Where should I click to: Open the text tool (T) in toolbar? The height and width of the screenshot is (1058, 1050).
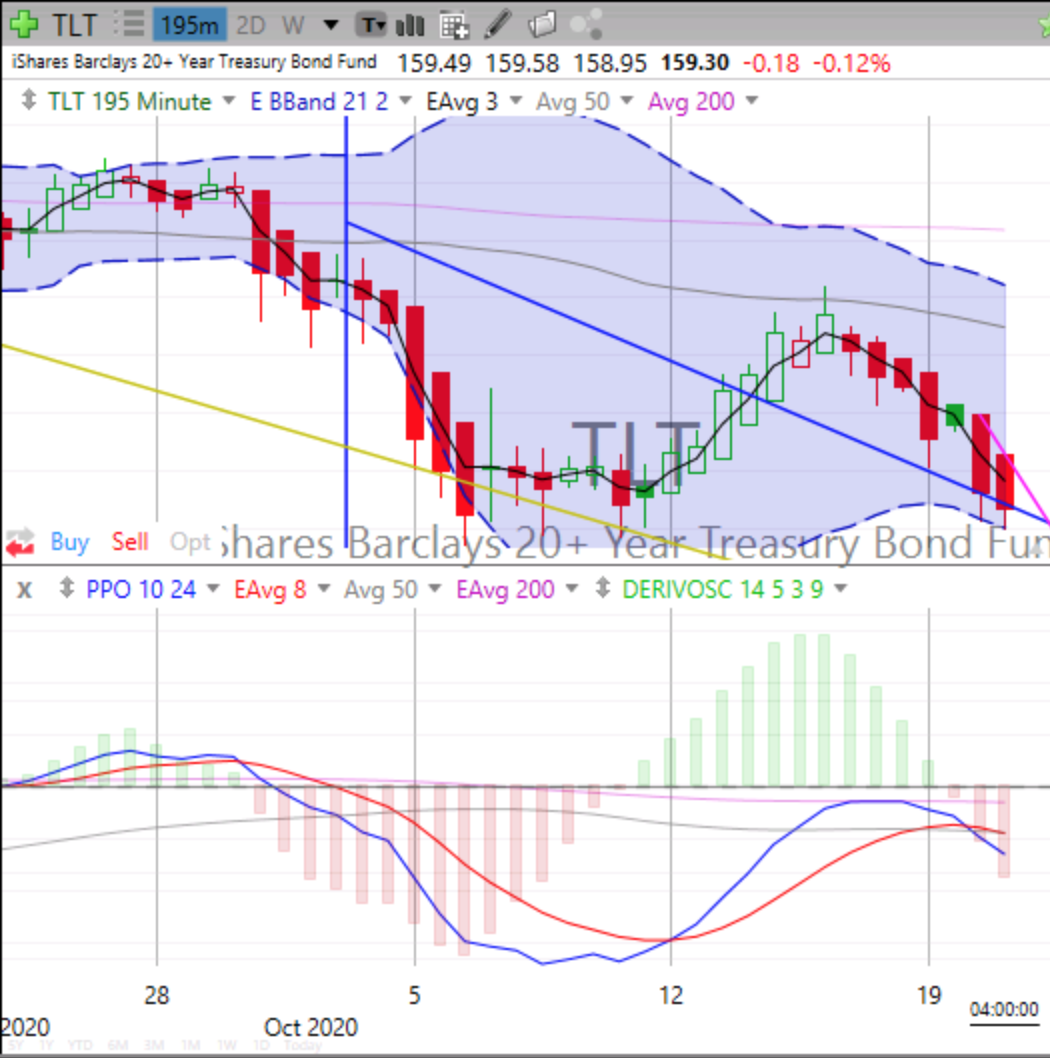click(x=370, y=25)
